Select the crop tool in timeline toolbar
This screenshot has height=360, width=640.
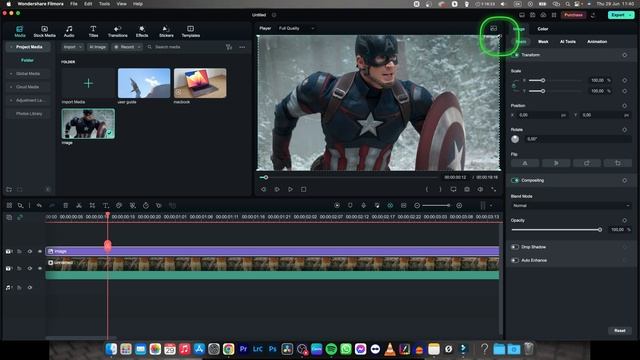pyautogui.click(x=92, y=205)
